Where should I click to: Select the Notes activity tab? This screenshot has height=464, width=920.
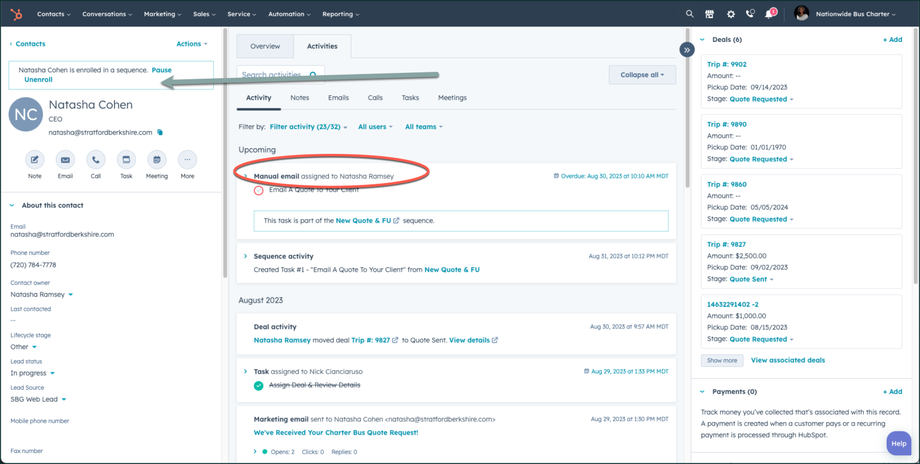[x=299, y=98]
